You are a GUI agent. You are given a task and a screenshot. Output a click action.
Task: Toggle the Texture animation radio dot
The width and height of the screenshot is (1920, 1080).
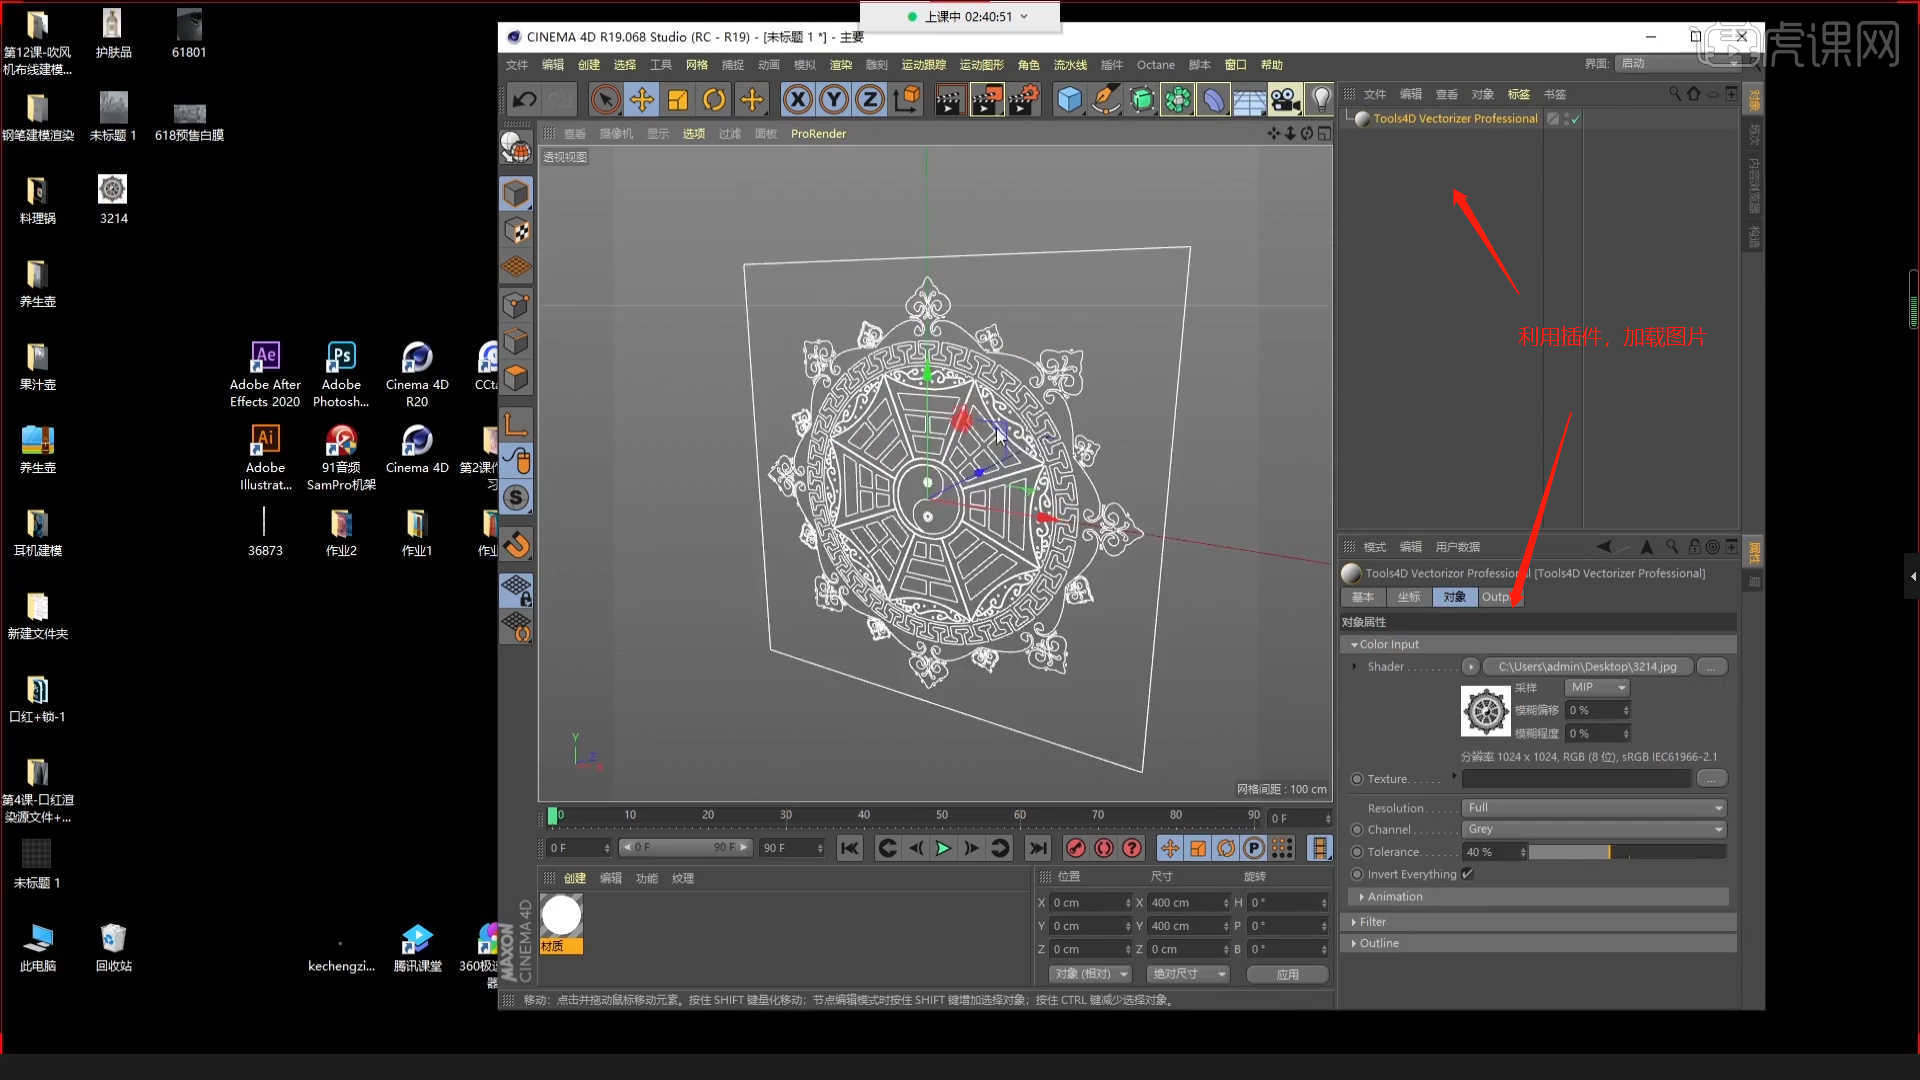1357,779
